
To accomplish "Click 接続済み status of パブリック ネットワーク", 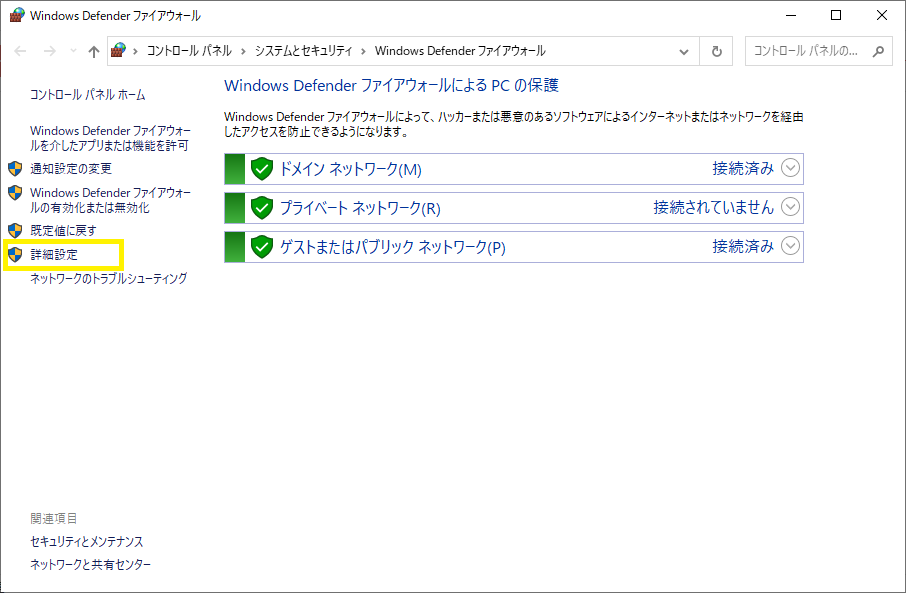I will tap(743, 247).
